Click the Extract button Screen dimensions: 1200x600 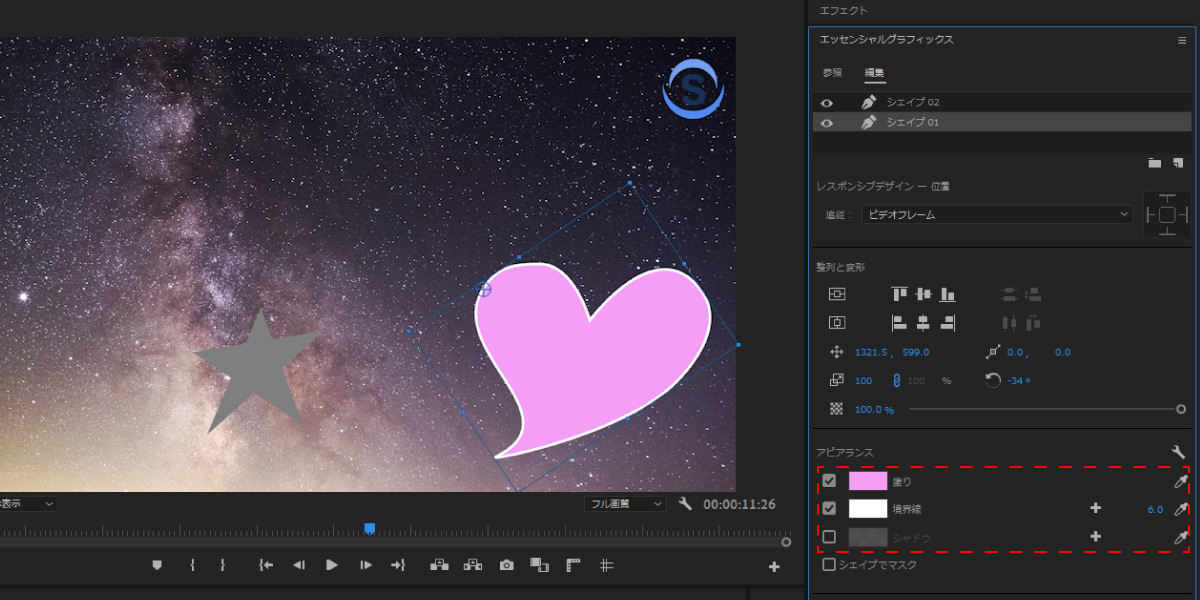(x=473, y=565)
